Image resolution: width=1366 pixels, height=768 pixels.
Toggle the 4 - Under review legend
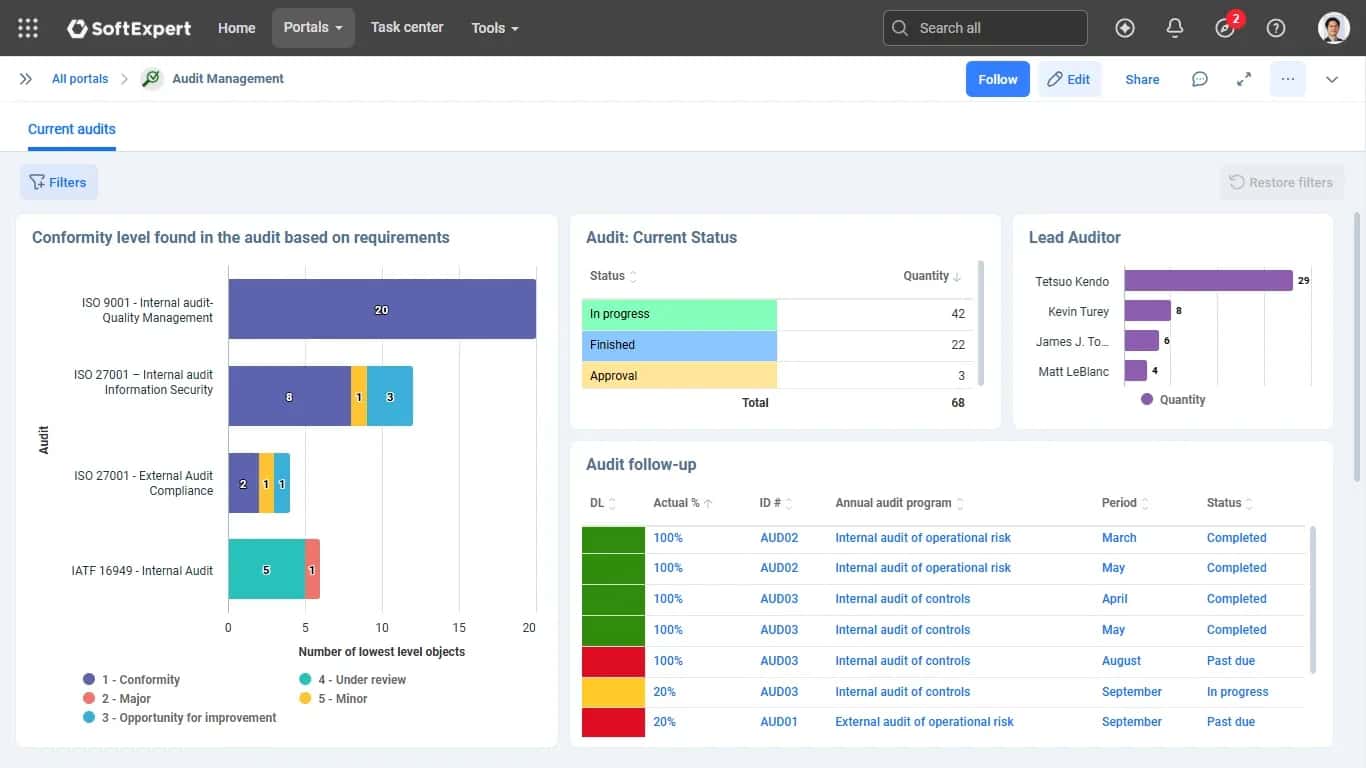[353, 680]
